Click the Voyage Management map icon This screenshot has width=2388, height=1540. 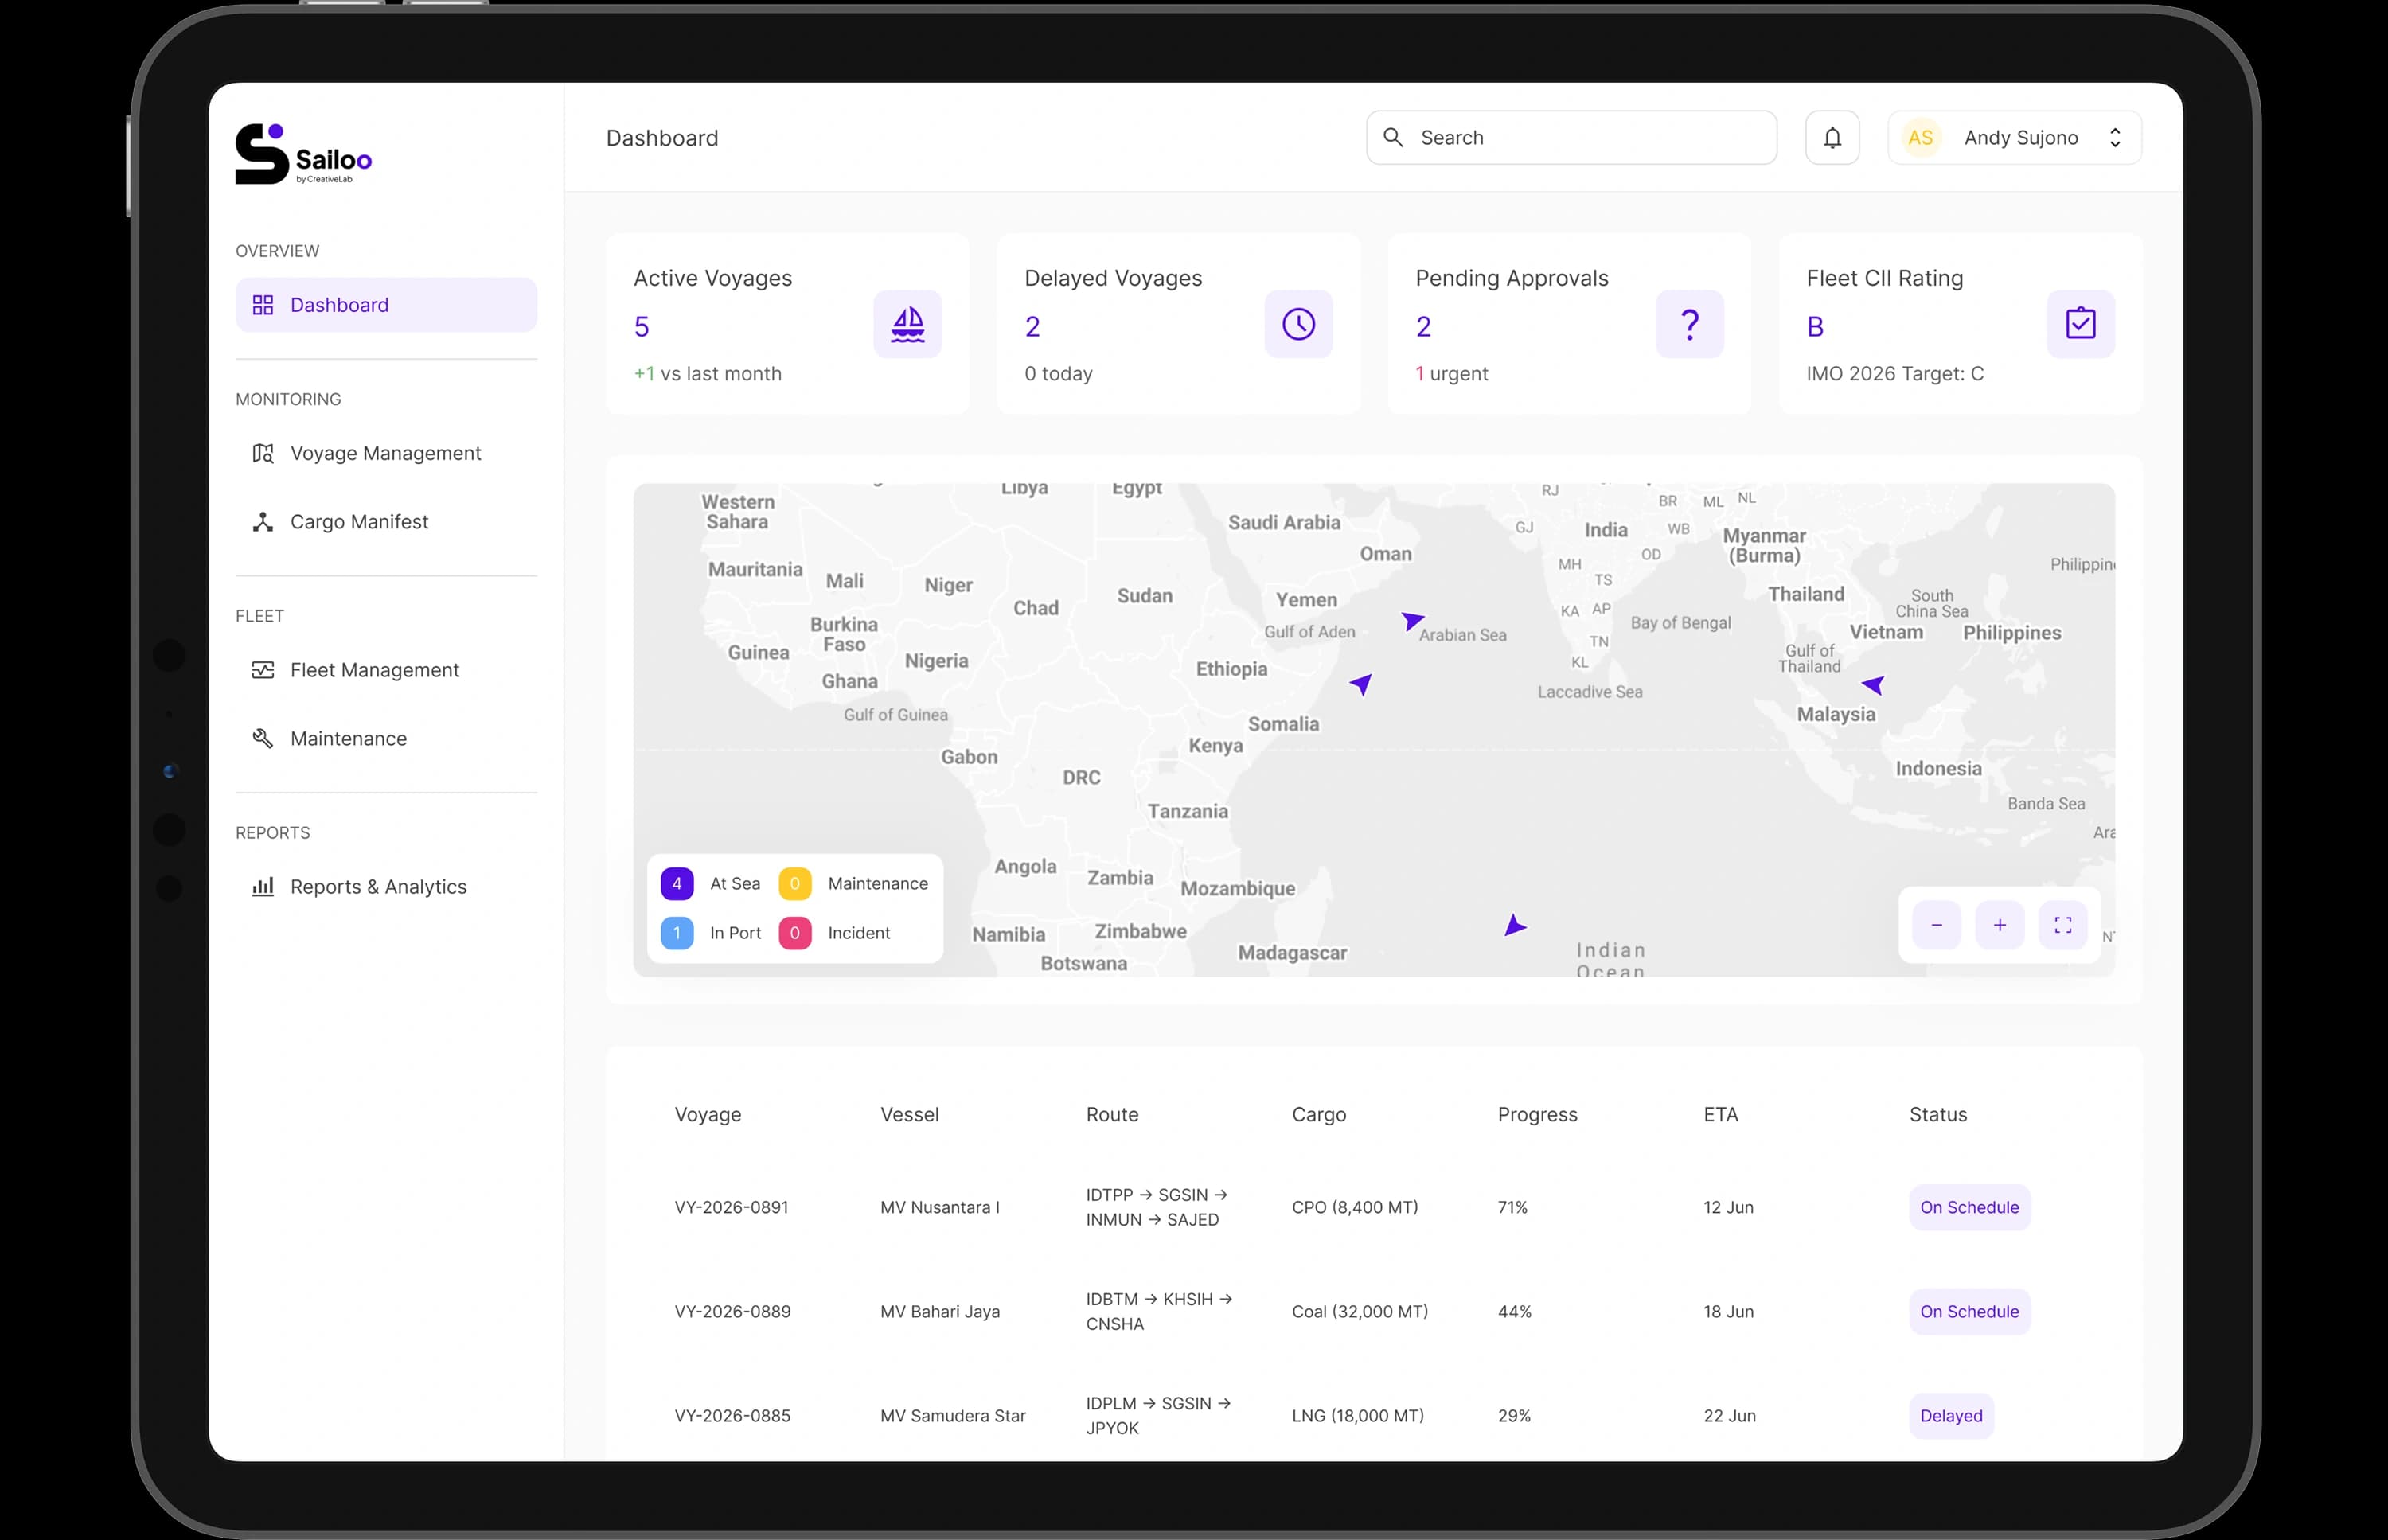pyautogui.click(x=263, y=453)
